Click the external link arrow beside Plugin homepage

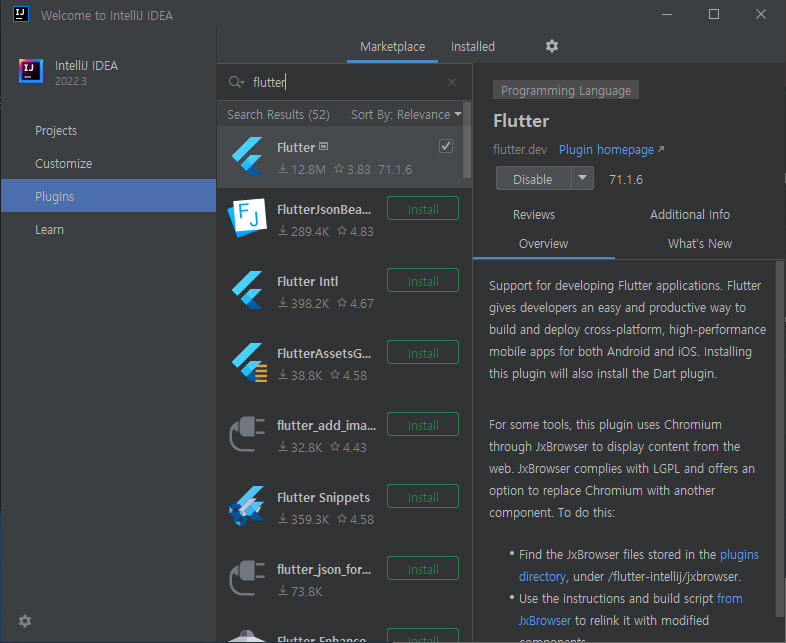[661, 149]
